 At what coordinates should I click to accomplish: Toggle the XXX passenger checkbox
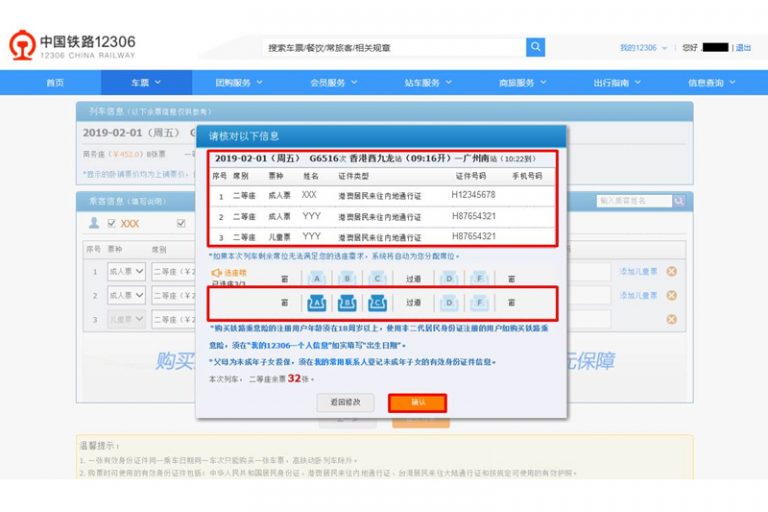[112, 224]
